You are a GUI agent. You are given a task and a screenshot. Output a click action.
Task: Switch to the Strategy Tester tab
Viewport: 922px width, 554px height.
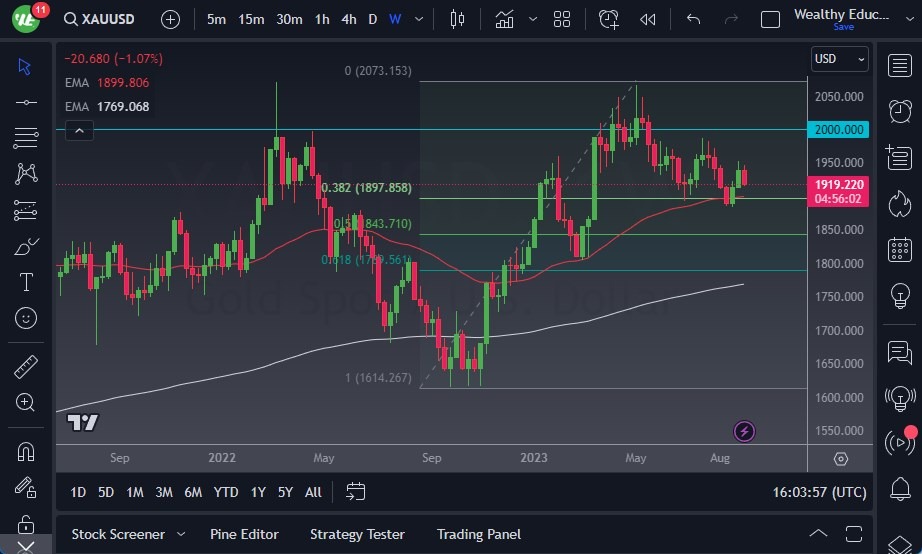click(x=357, y=534)
